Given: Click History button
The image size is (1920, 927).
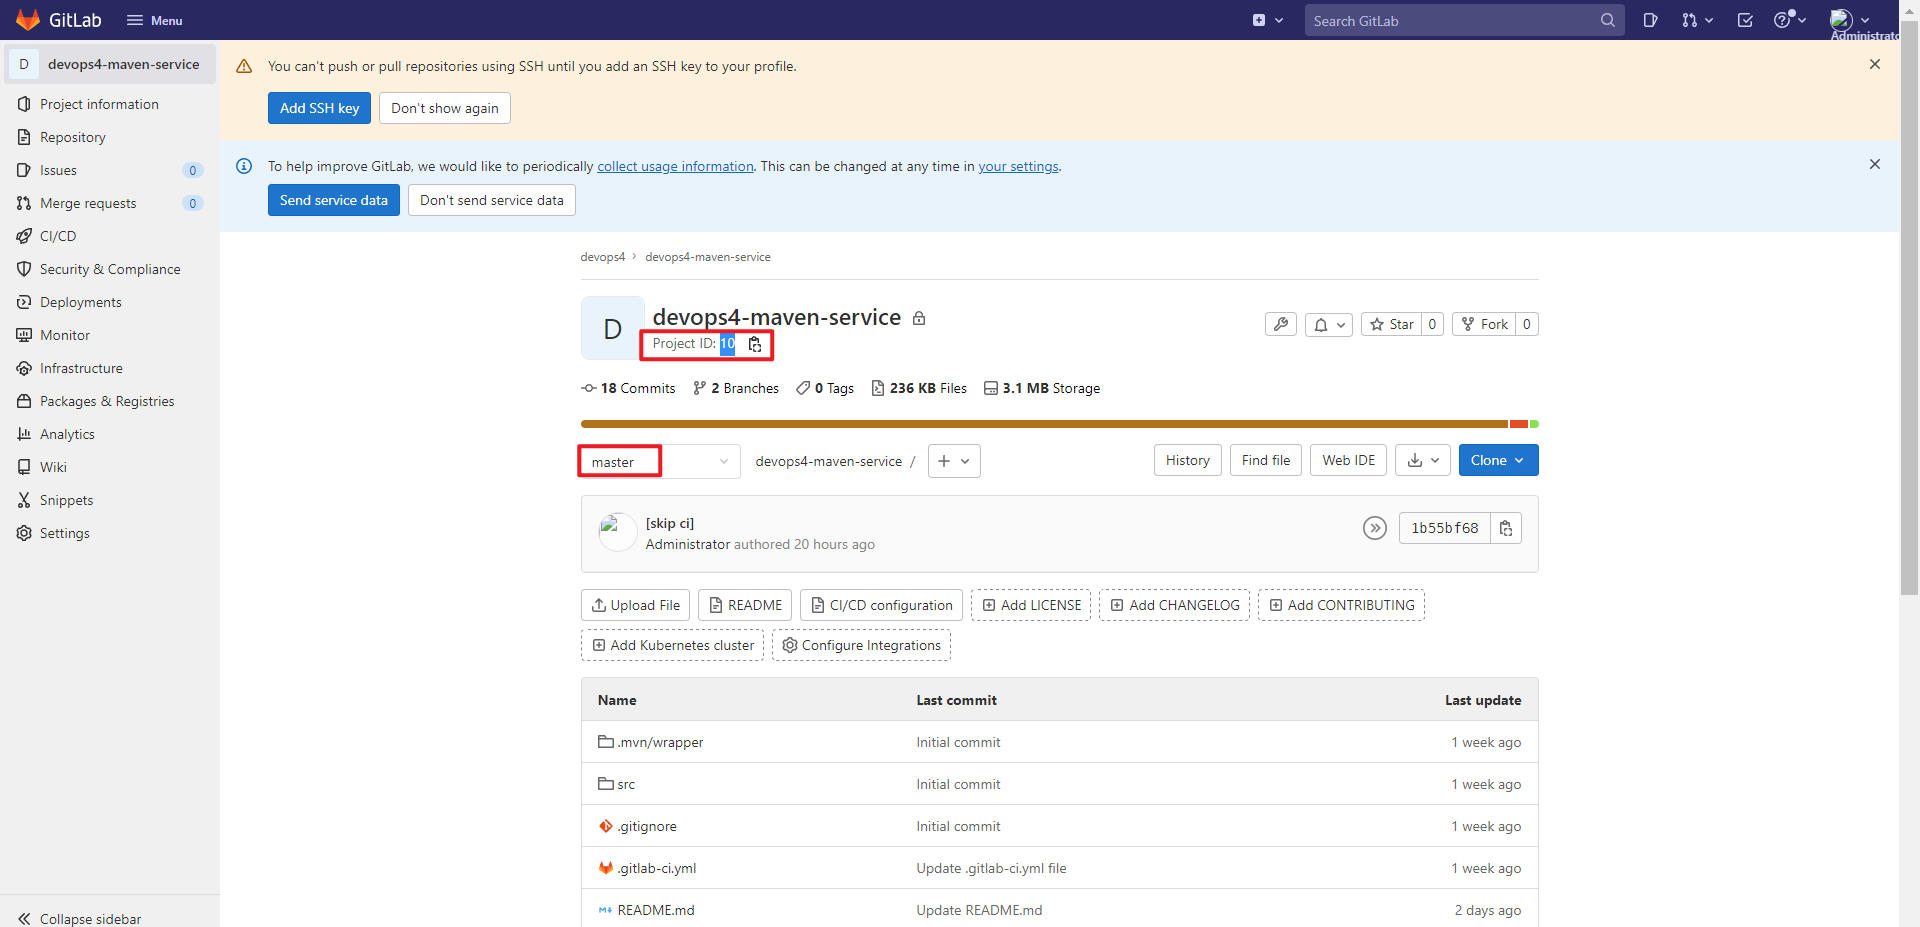Looking at the screenshot, I should (x=1188, y=460).
